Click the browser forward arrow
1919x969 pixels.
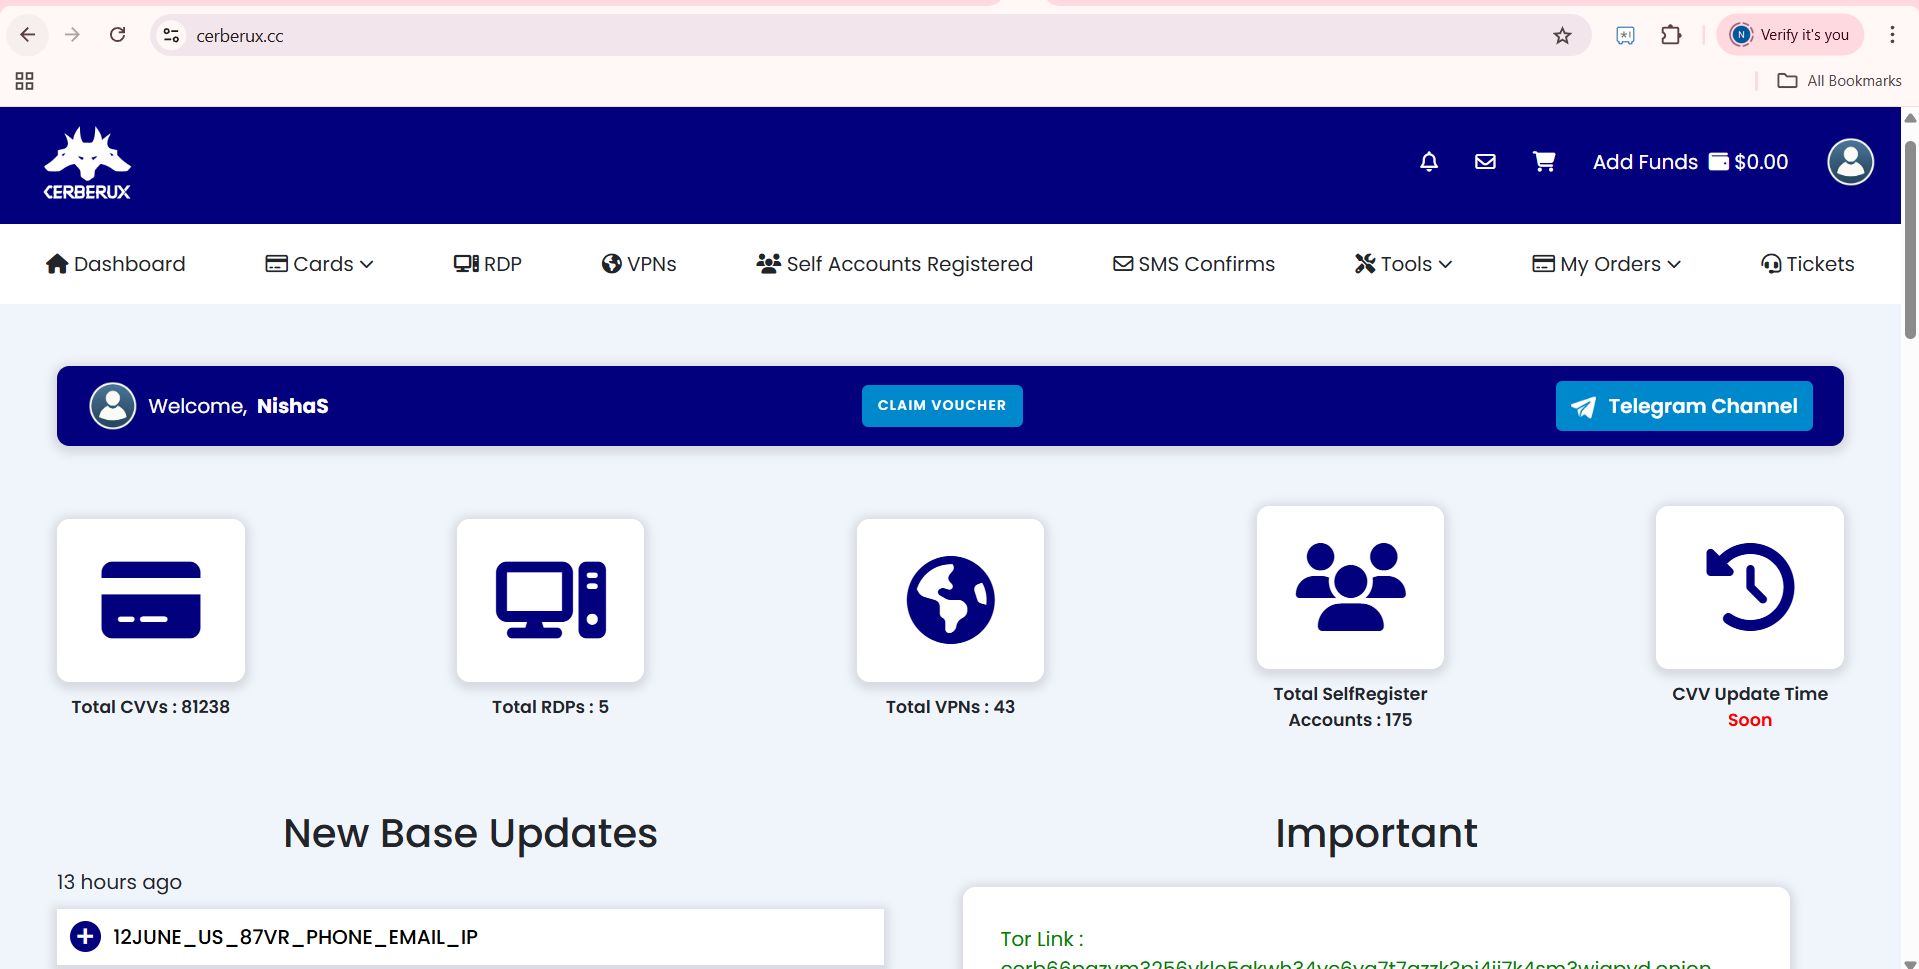[x=72, y=35]
